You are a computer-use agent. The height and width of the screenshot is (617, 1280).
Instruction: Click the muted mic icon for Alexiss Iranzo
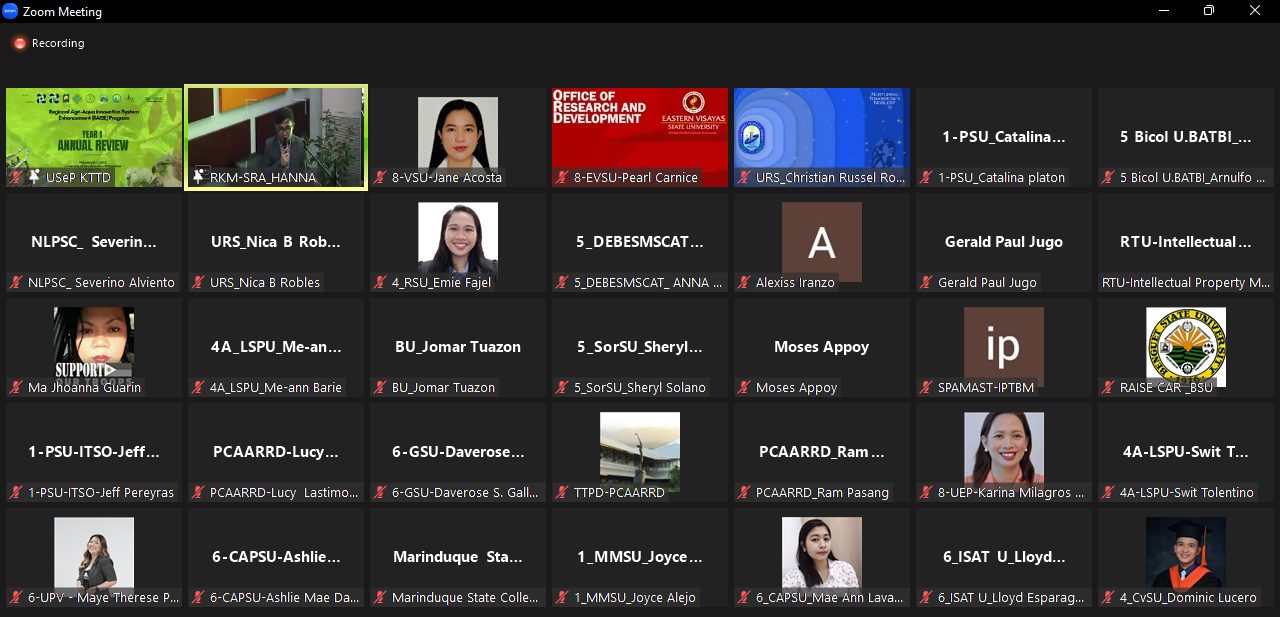pos(745,283)
